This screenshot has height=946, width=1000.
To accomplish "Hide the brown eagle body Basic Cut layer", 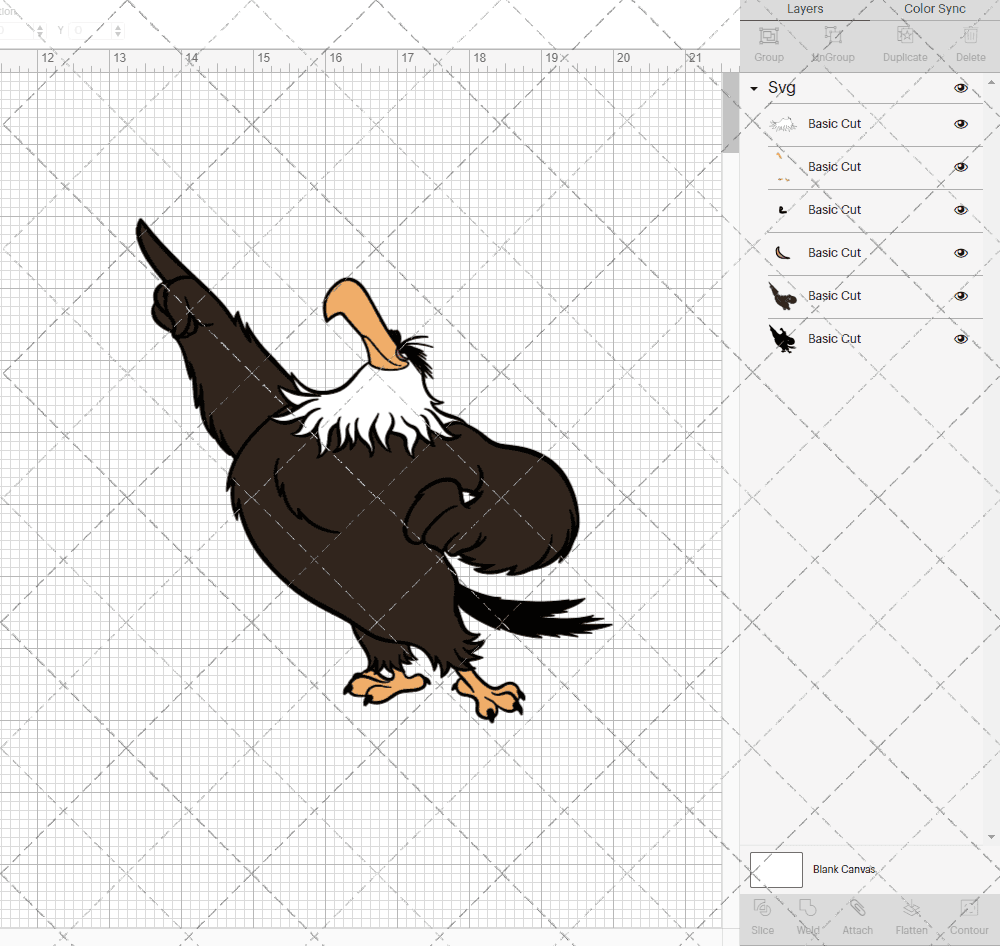I will tap(960, 296).
